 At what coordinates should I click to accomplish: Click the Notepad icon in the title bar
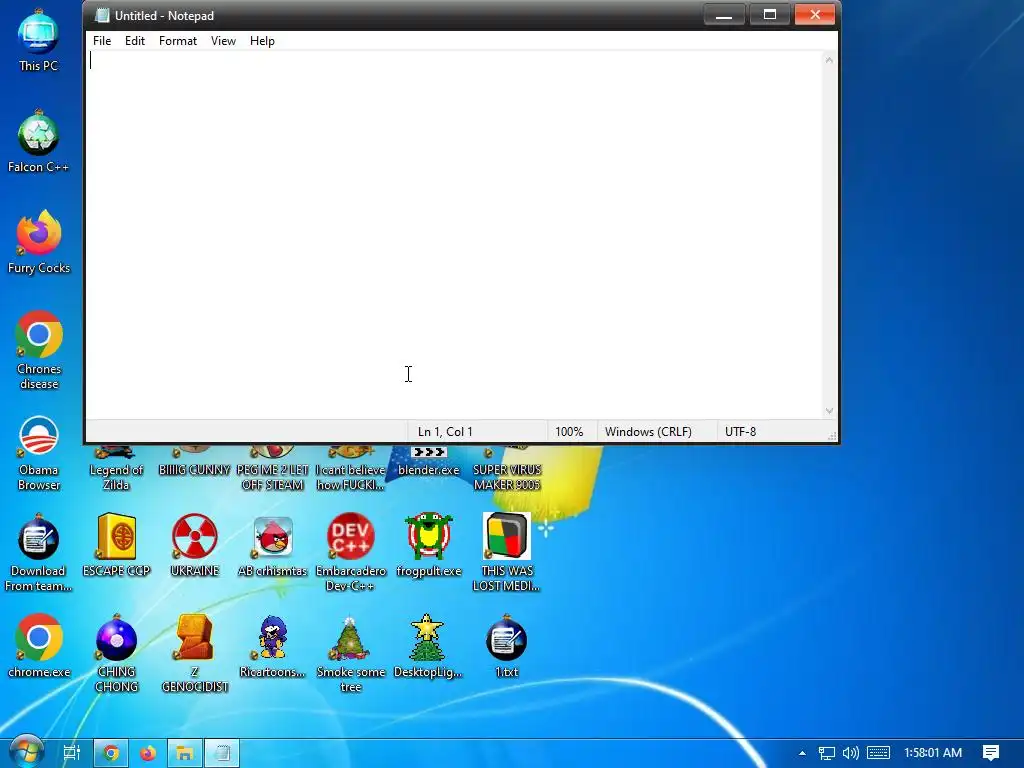tap(102, 15)
